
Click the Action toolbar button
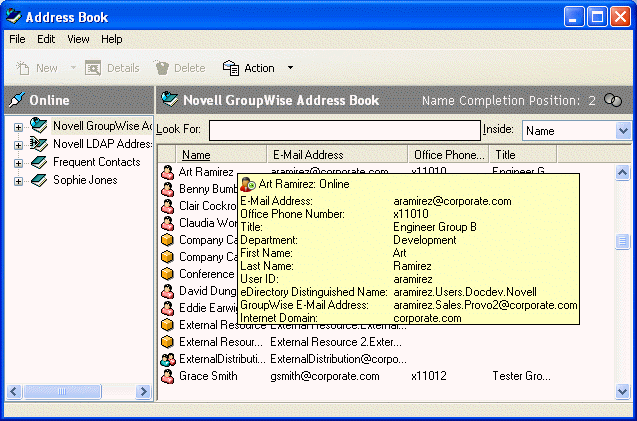pyautogui.click(x=249, y=68)
